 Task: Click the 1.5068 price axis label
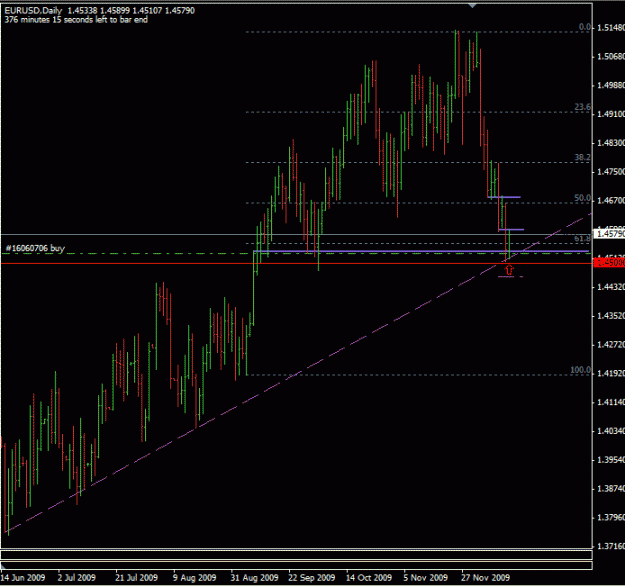coord(610,57)
